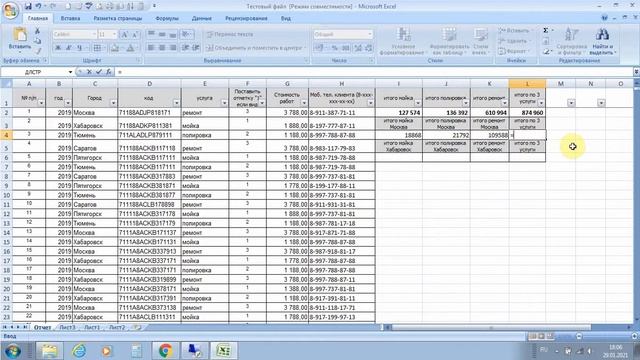Click the Windows Start button
640x360 pixels.
click(13, 350)
